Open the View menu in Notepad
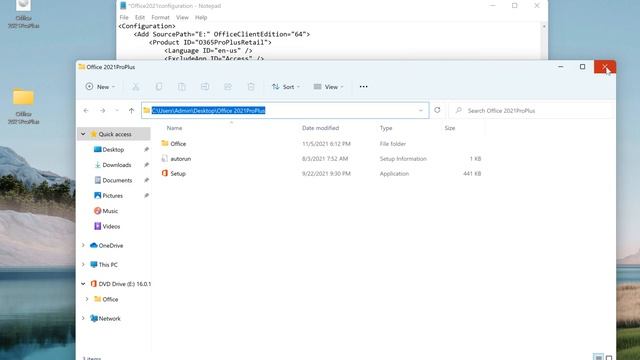 (x=182, y=18)
